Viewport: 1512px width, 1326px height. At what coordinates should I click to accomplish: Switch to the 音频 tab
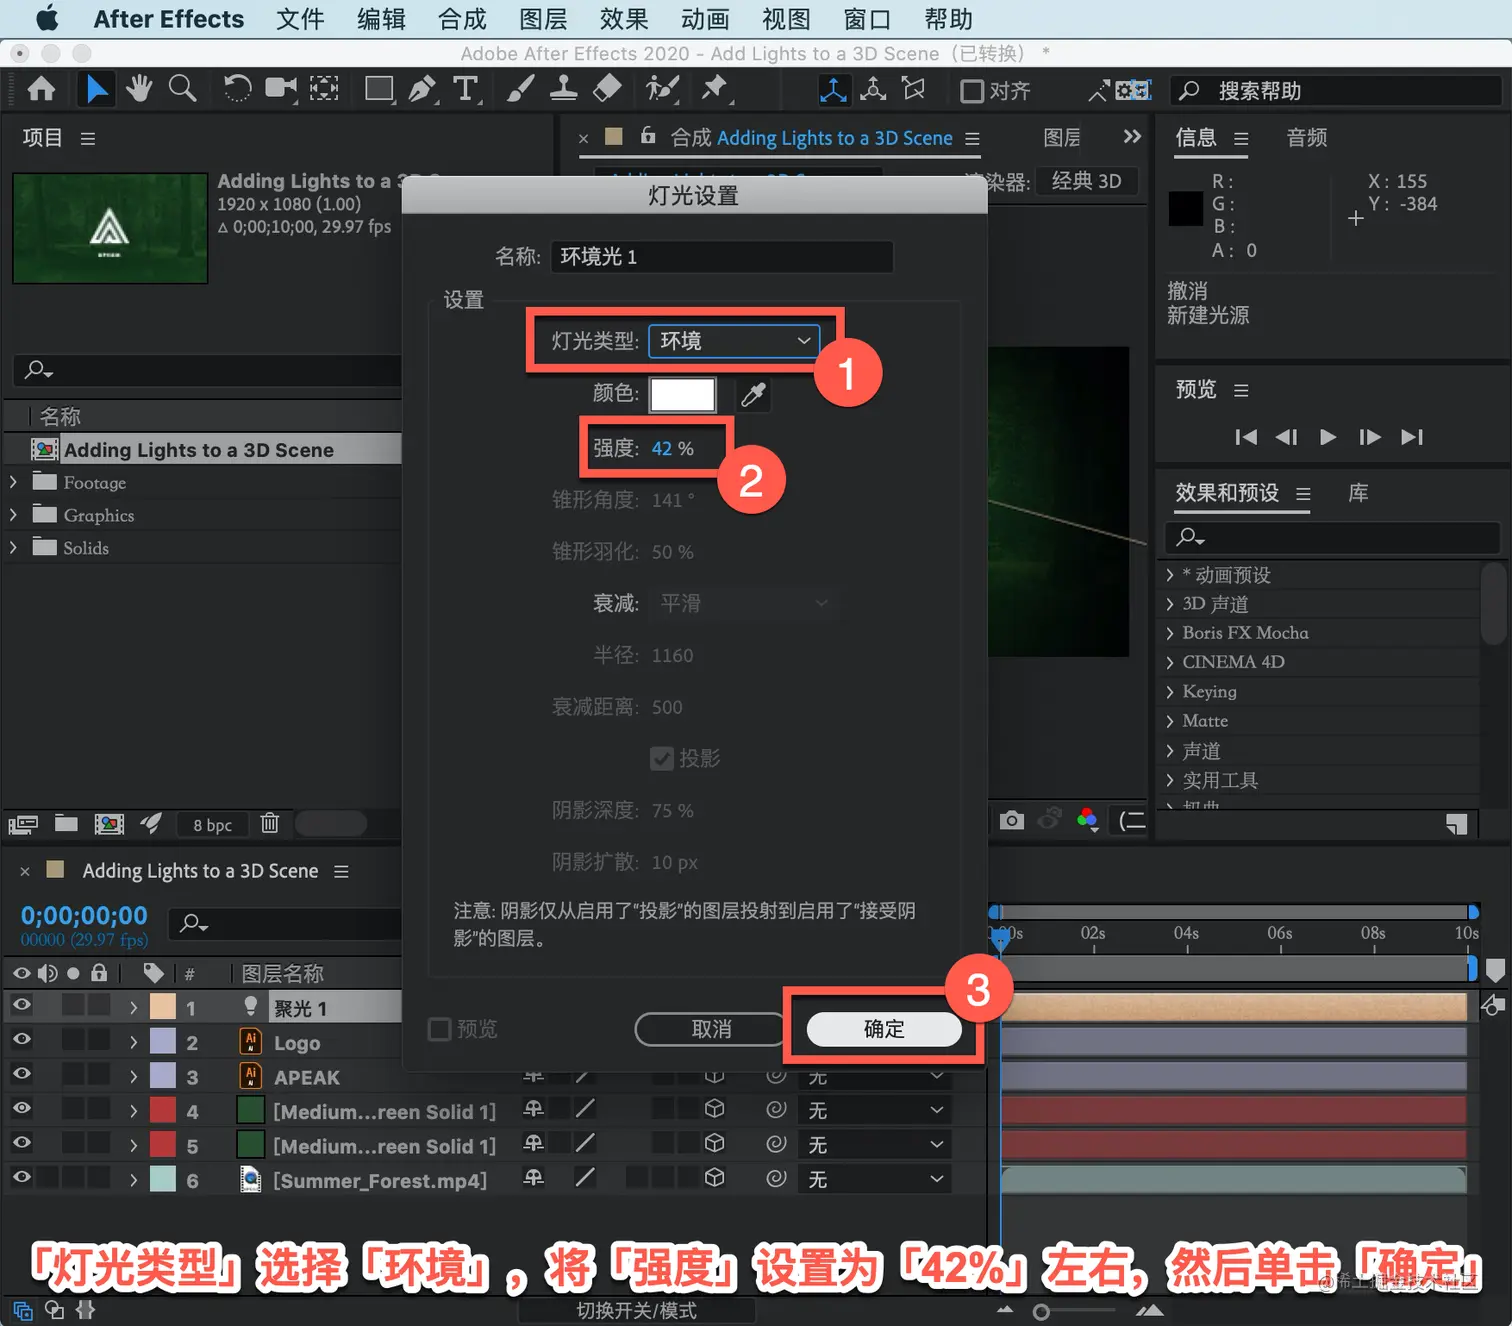tap(1307, 138)
